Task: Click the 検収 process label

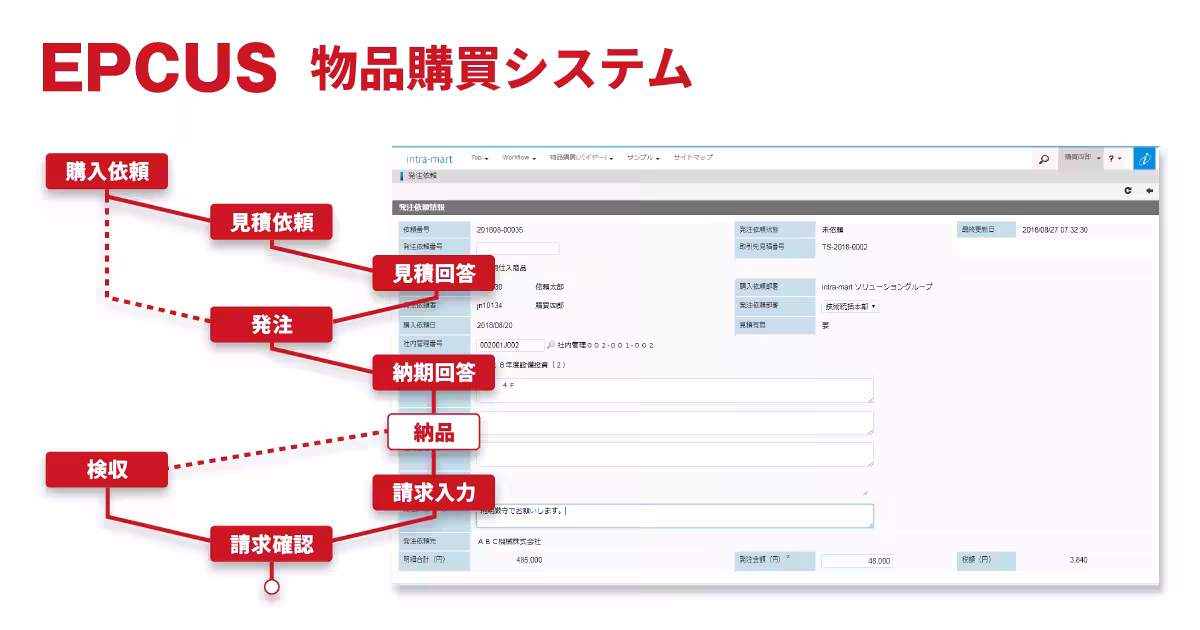Action: (107, 469)
